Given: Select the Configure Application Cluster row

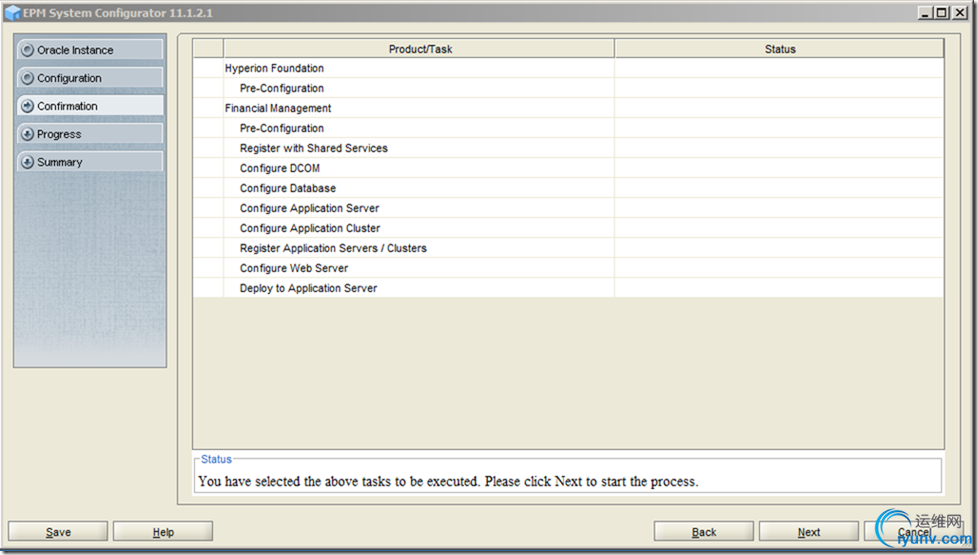Looking at the screenshot, I should 568,228.
